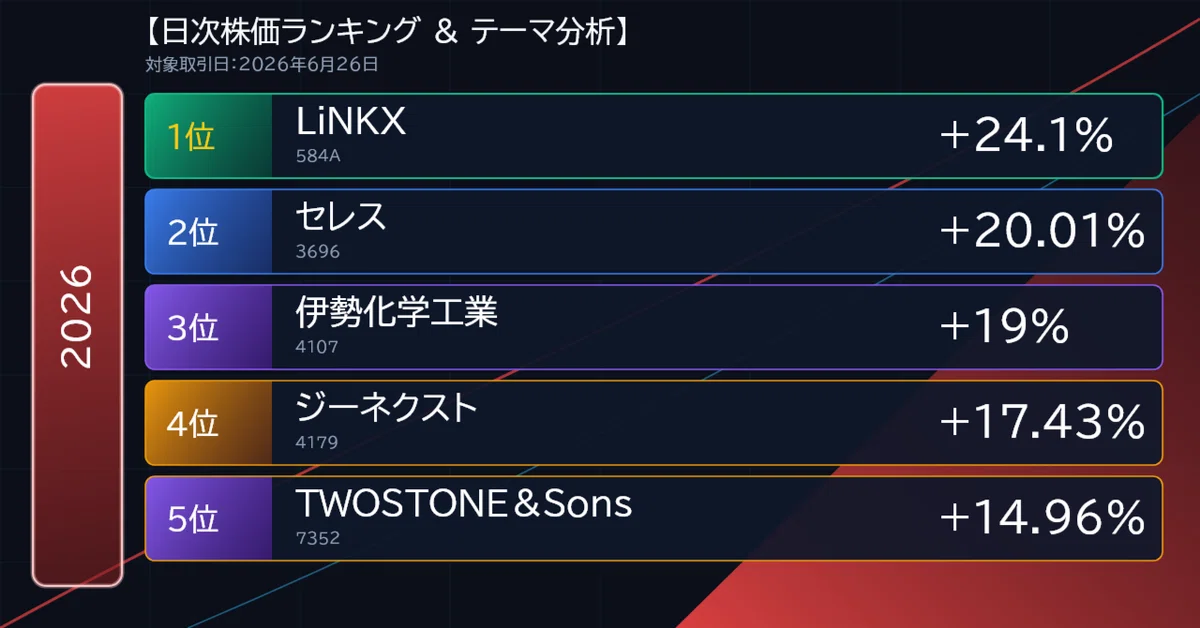Select the LiNKX stock name
This screenshot has width=1200, height=628.
click(x=351, y=122)
